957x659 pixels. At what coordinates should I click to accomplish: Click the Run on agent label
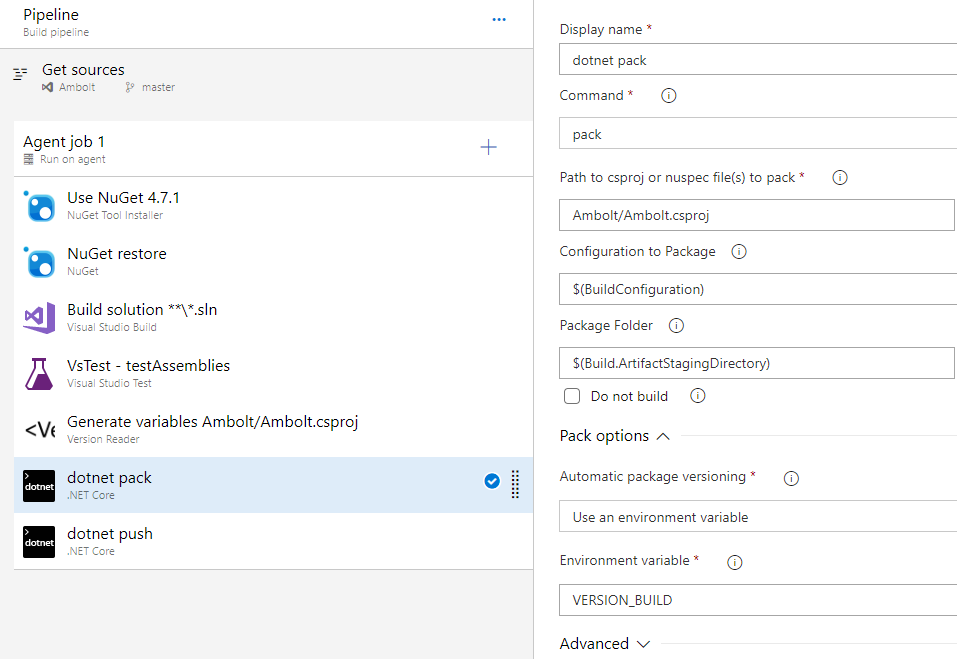[73, 159]
